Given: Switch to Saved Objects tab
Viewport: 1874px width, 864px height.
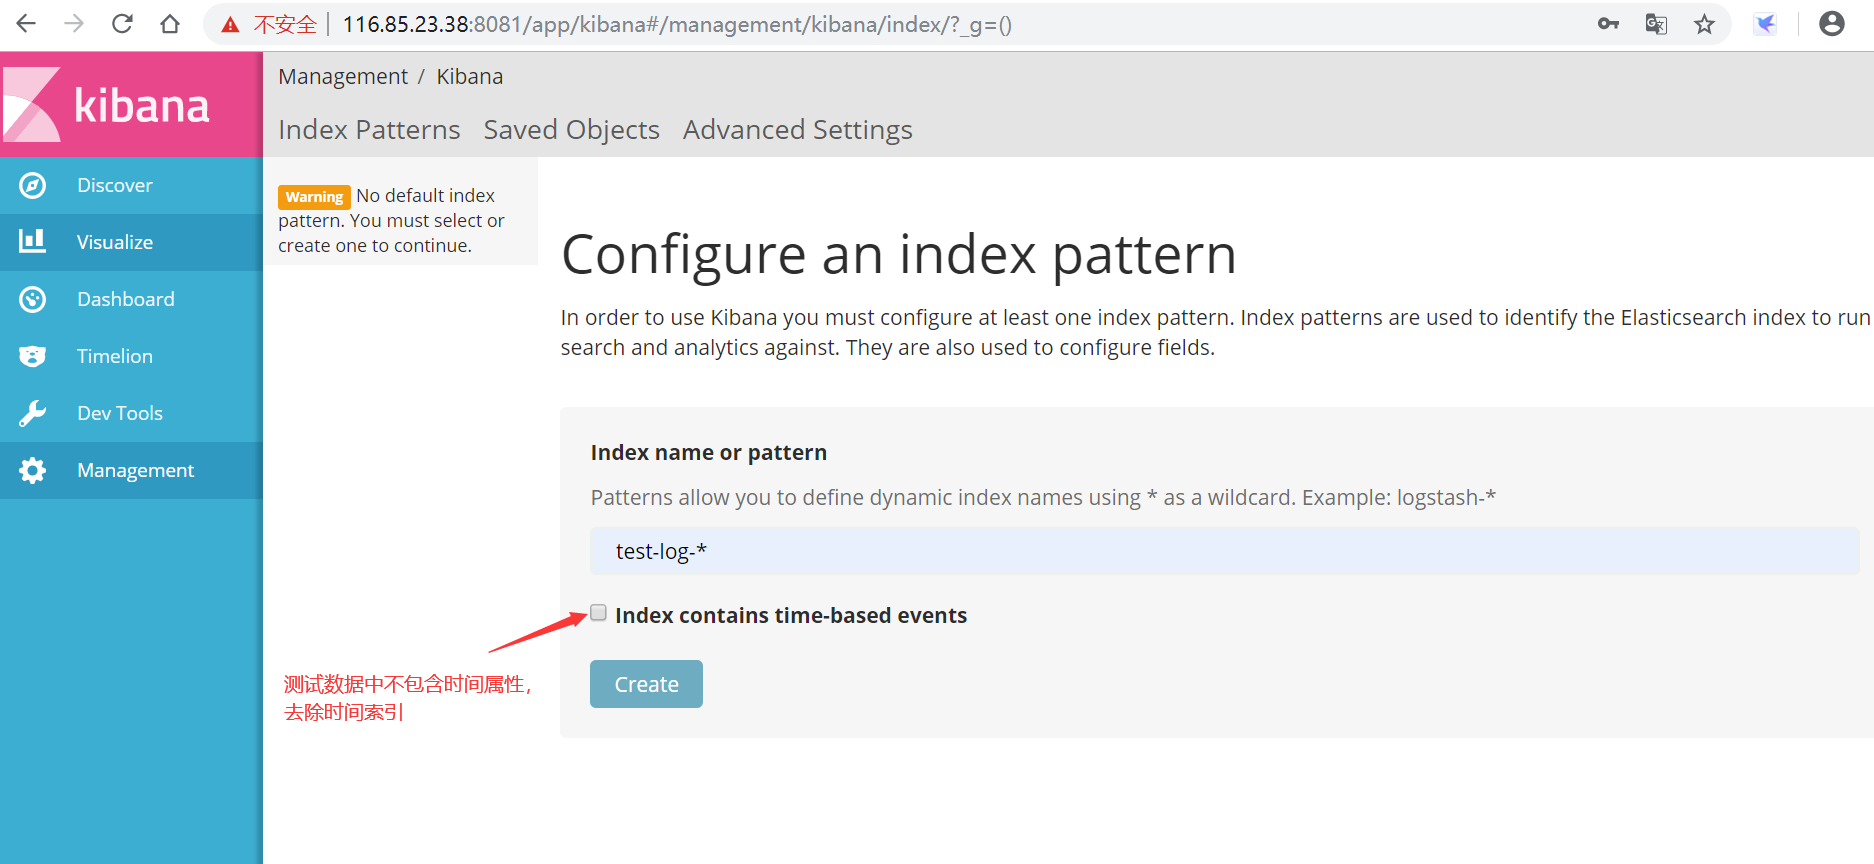Looking at the screenshot, I should (571, 130).
